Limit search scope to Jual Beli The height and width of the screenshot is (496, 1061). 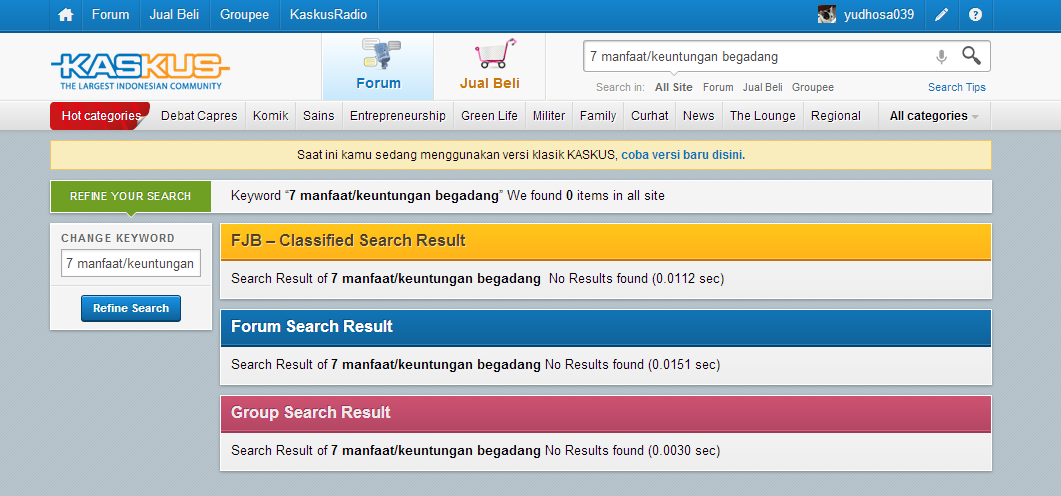pyautogui.click(x=763, y=87)
